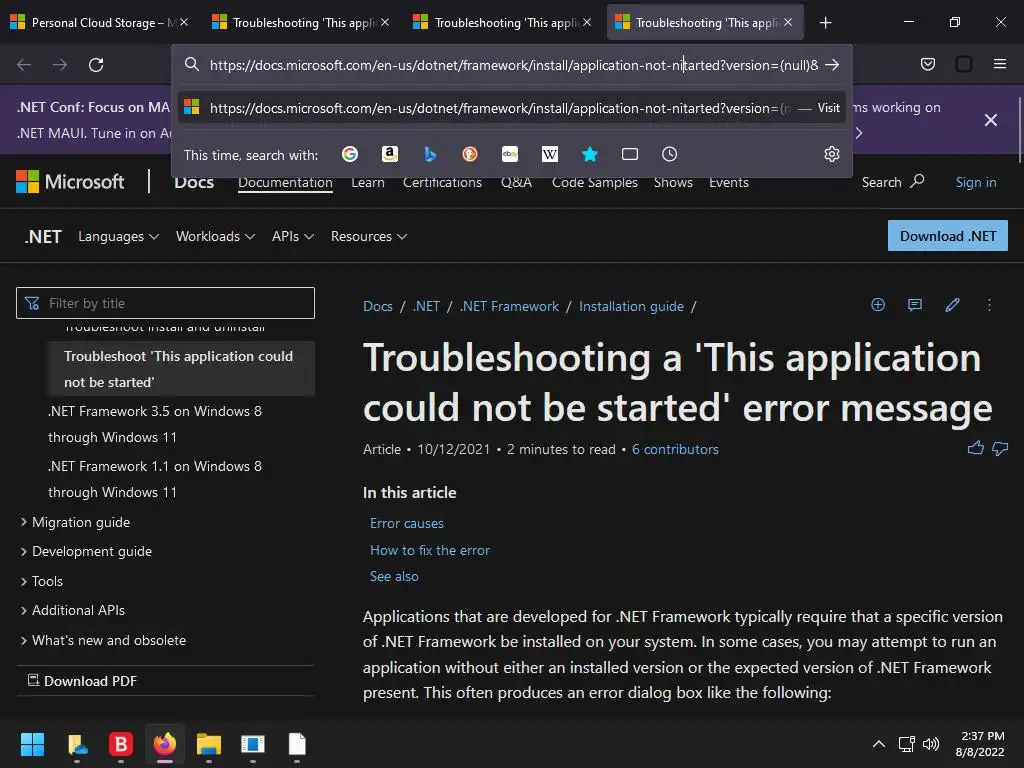This screenshot has width=1024, height=768.
Task: Open the taskbar clock and date
Action: point(980,744)
